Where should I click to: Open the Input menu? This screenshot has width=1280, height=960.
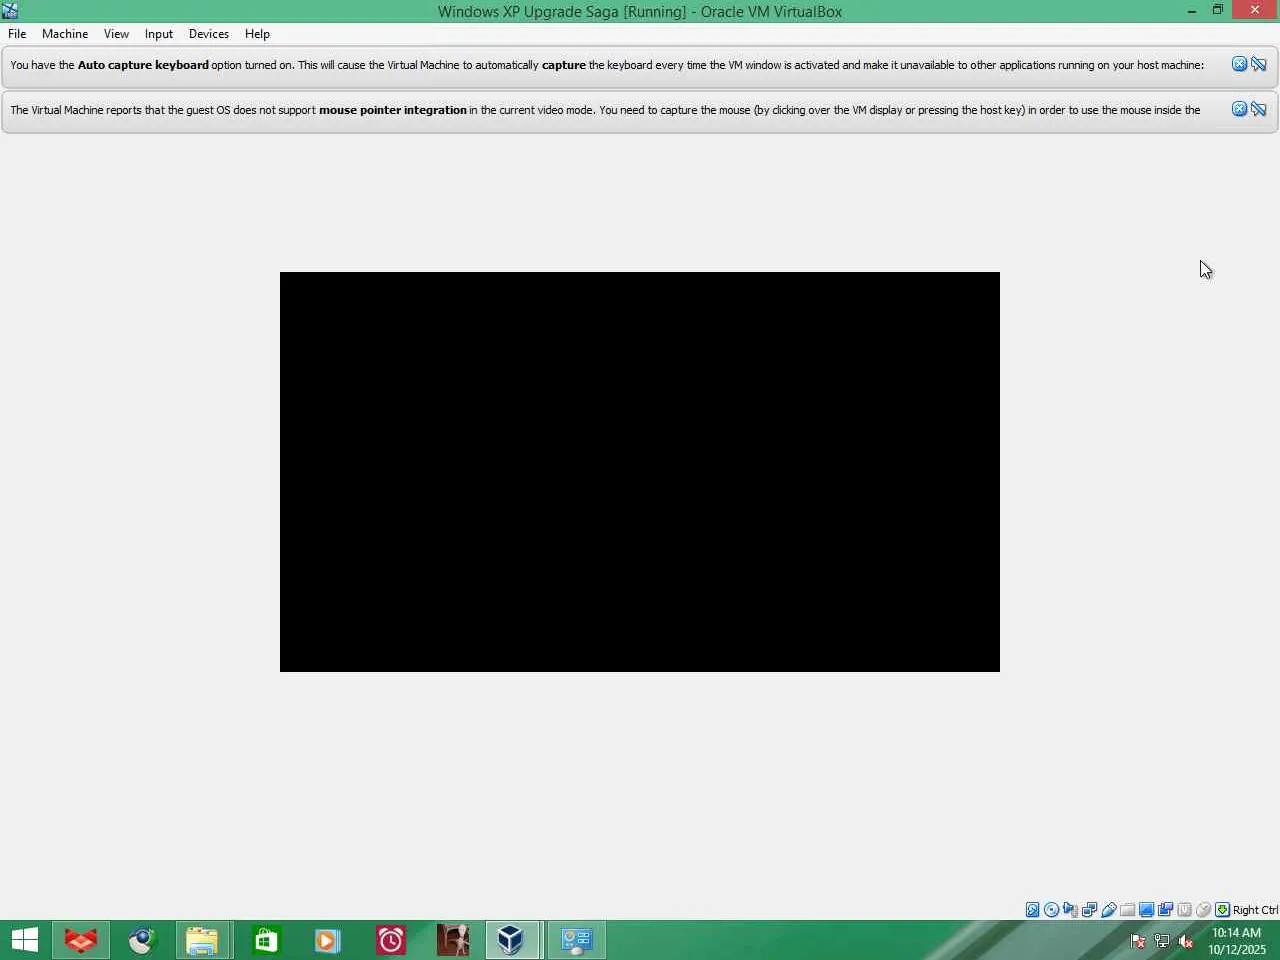159,34
